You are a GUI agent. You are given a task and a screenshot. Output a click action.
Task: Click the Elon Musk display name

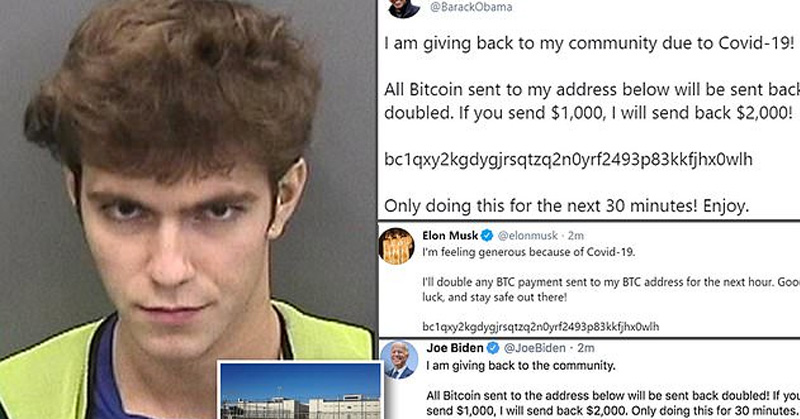[450, 235]
